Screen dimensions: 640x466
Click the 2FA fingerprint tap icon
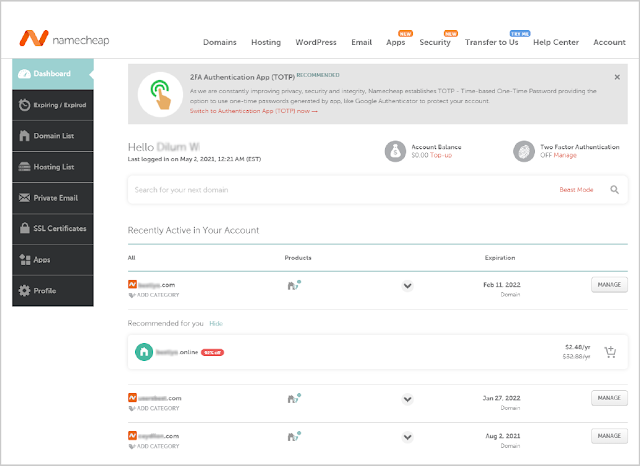[x=160, y=95]
